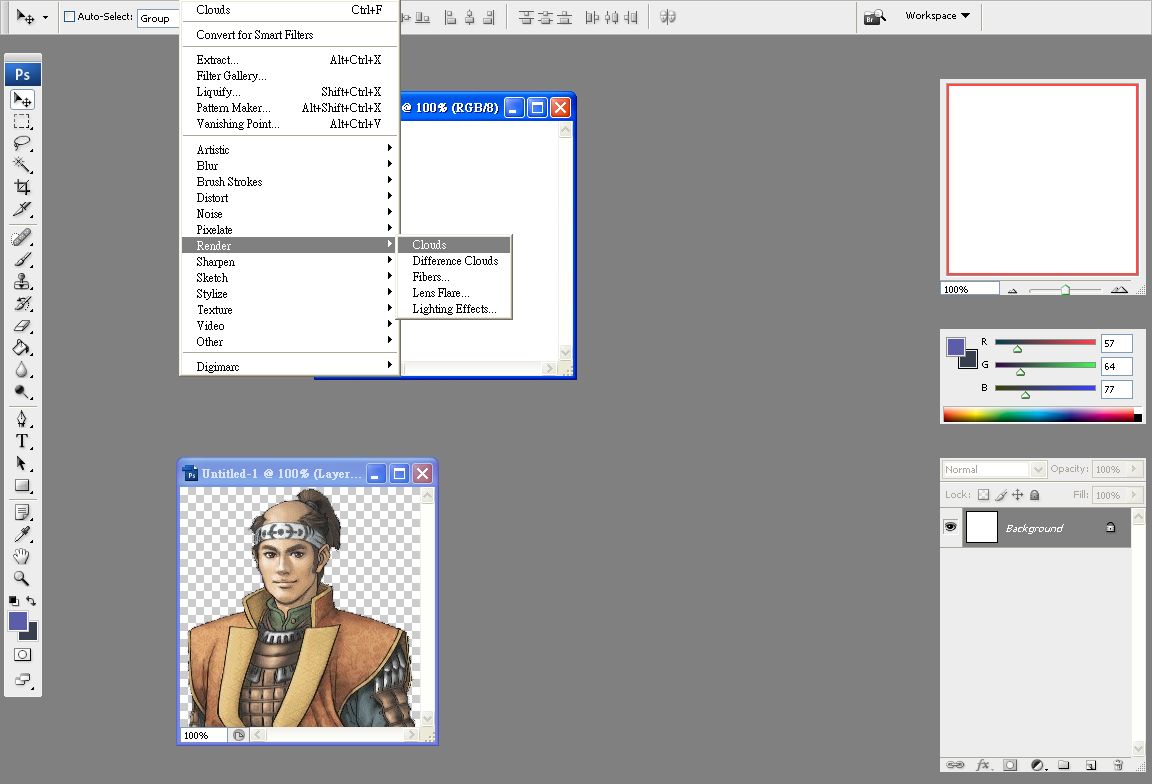Select the Zoom tool

pyautogui.click(x=22, y=578)
